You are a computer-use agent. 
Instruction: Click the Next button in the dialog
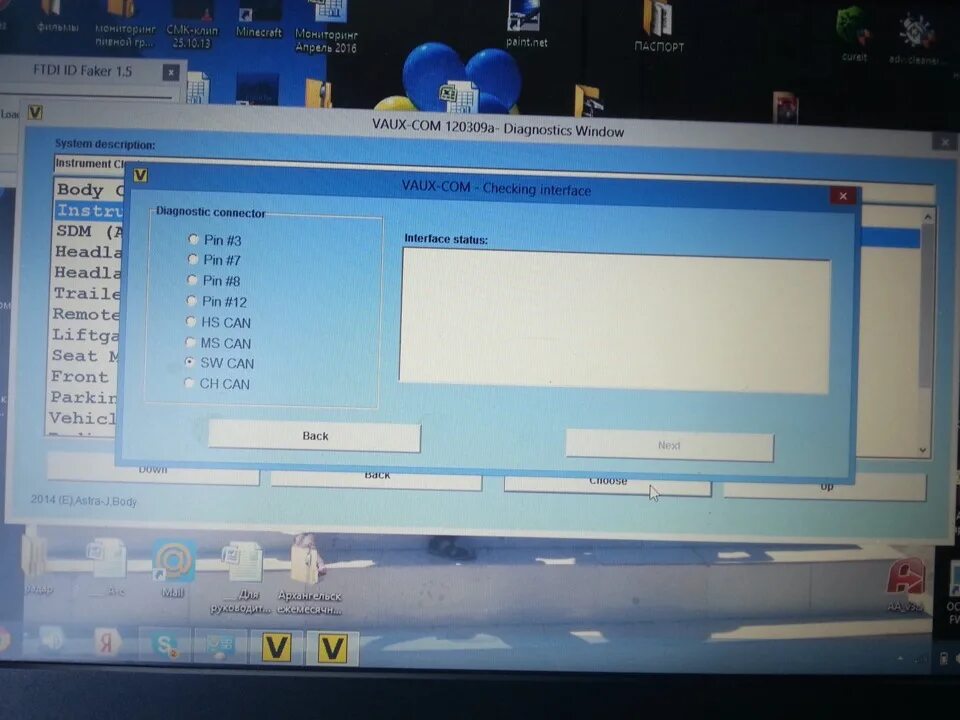(669, 445)
